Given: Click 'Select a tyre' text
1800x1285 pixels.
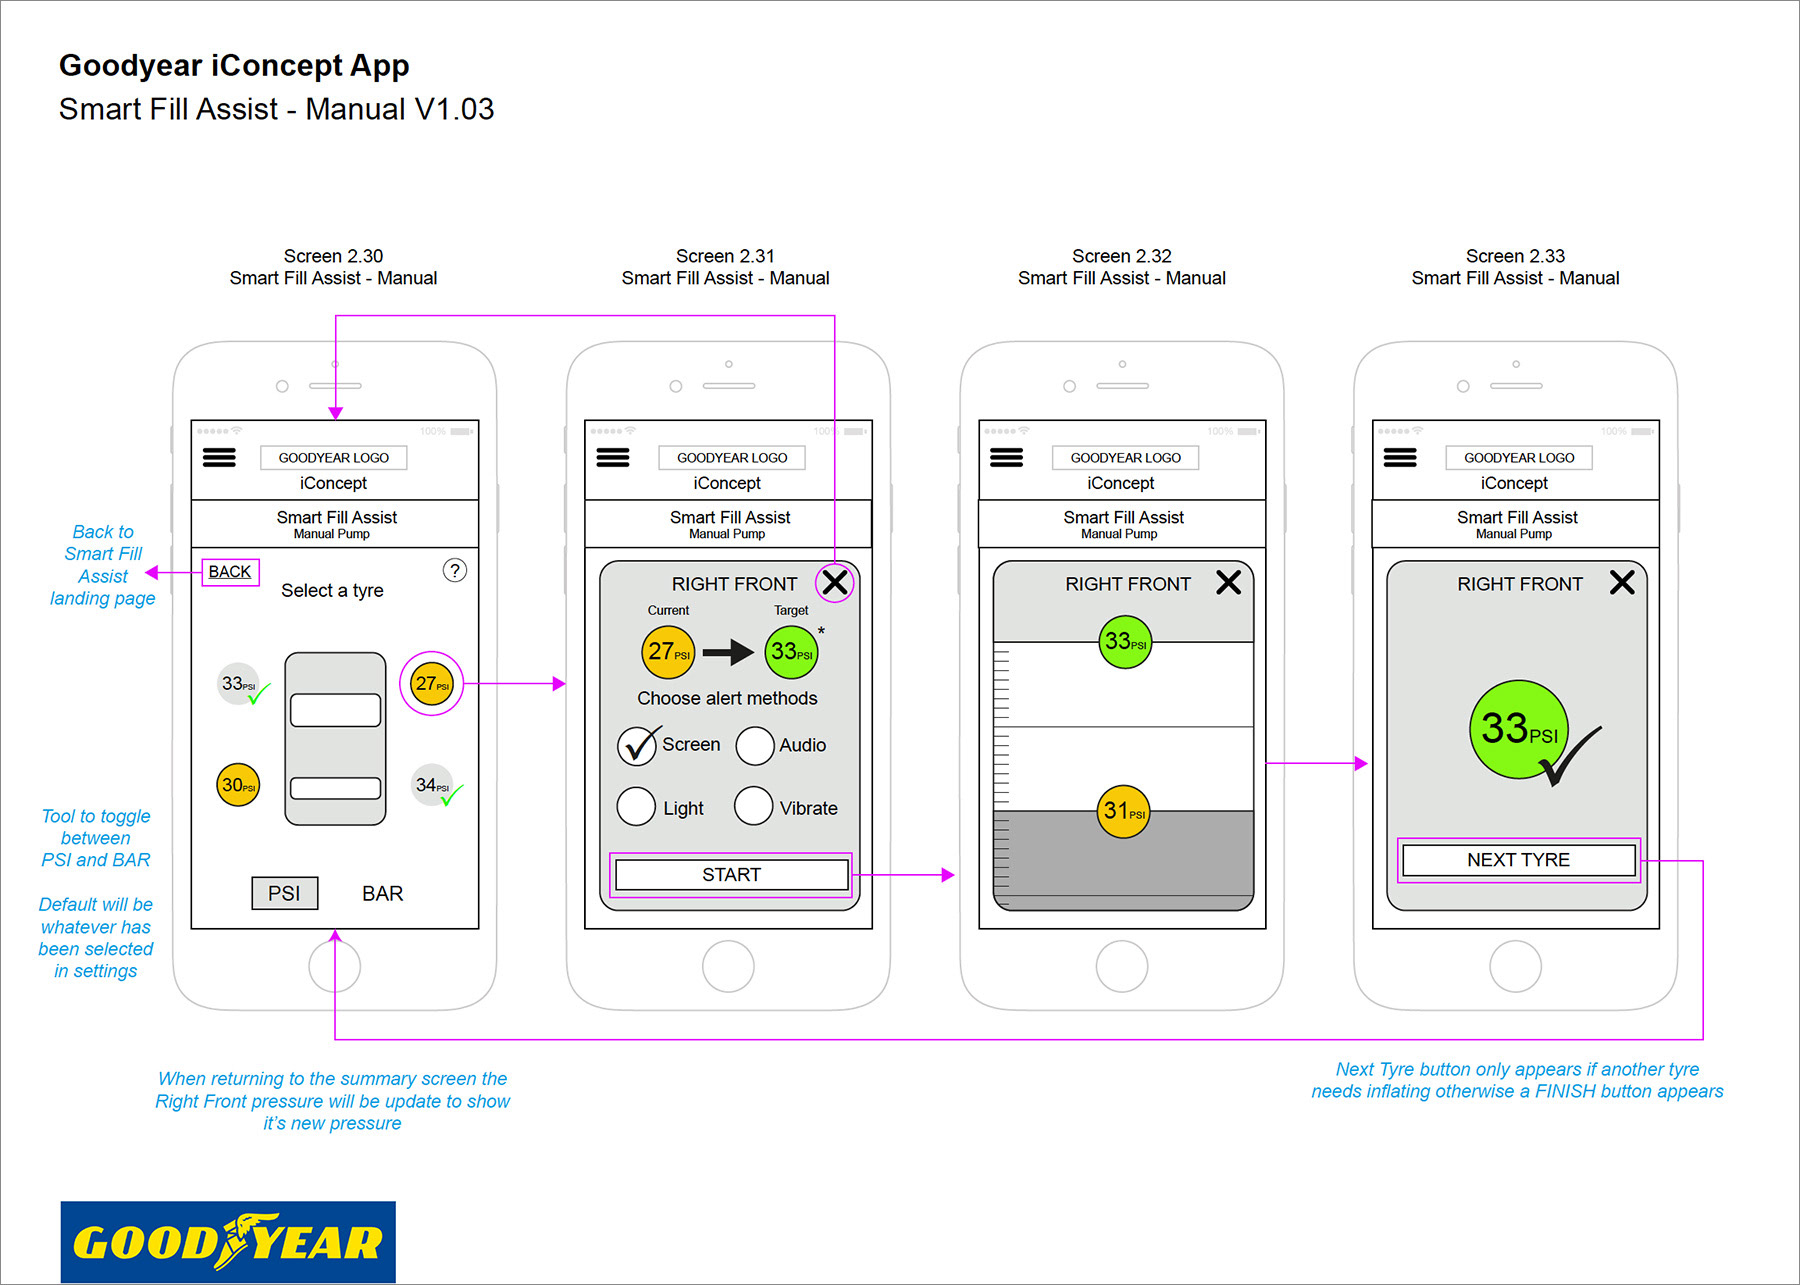Looking at the screenshot, I should point(332,591).
